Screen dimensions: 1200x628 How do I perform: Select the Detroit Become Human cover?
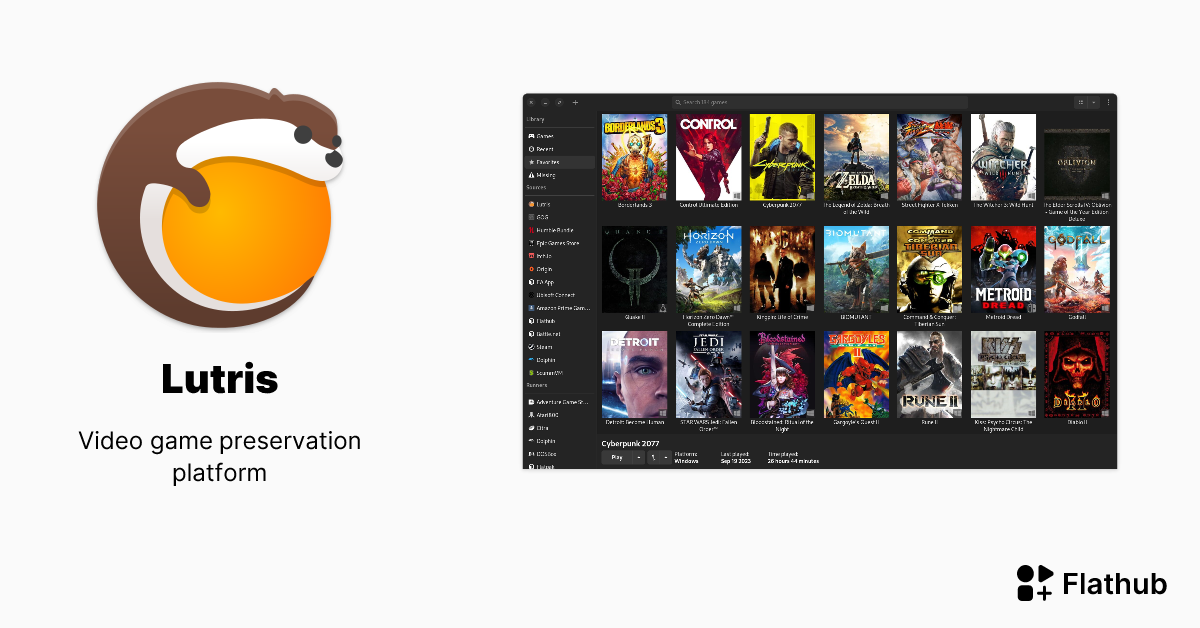[x=634, y=375]
